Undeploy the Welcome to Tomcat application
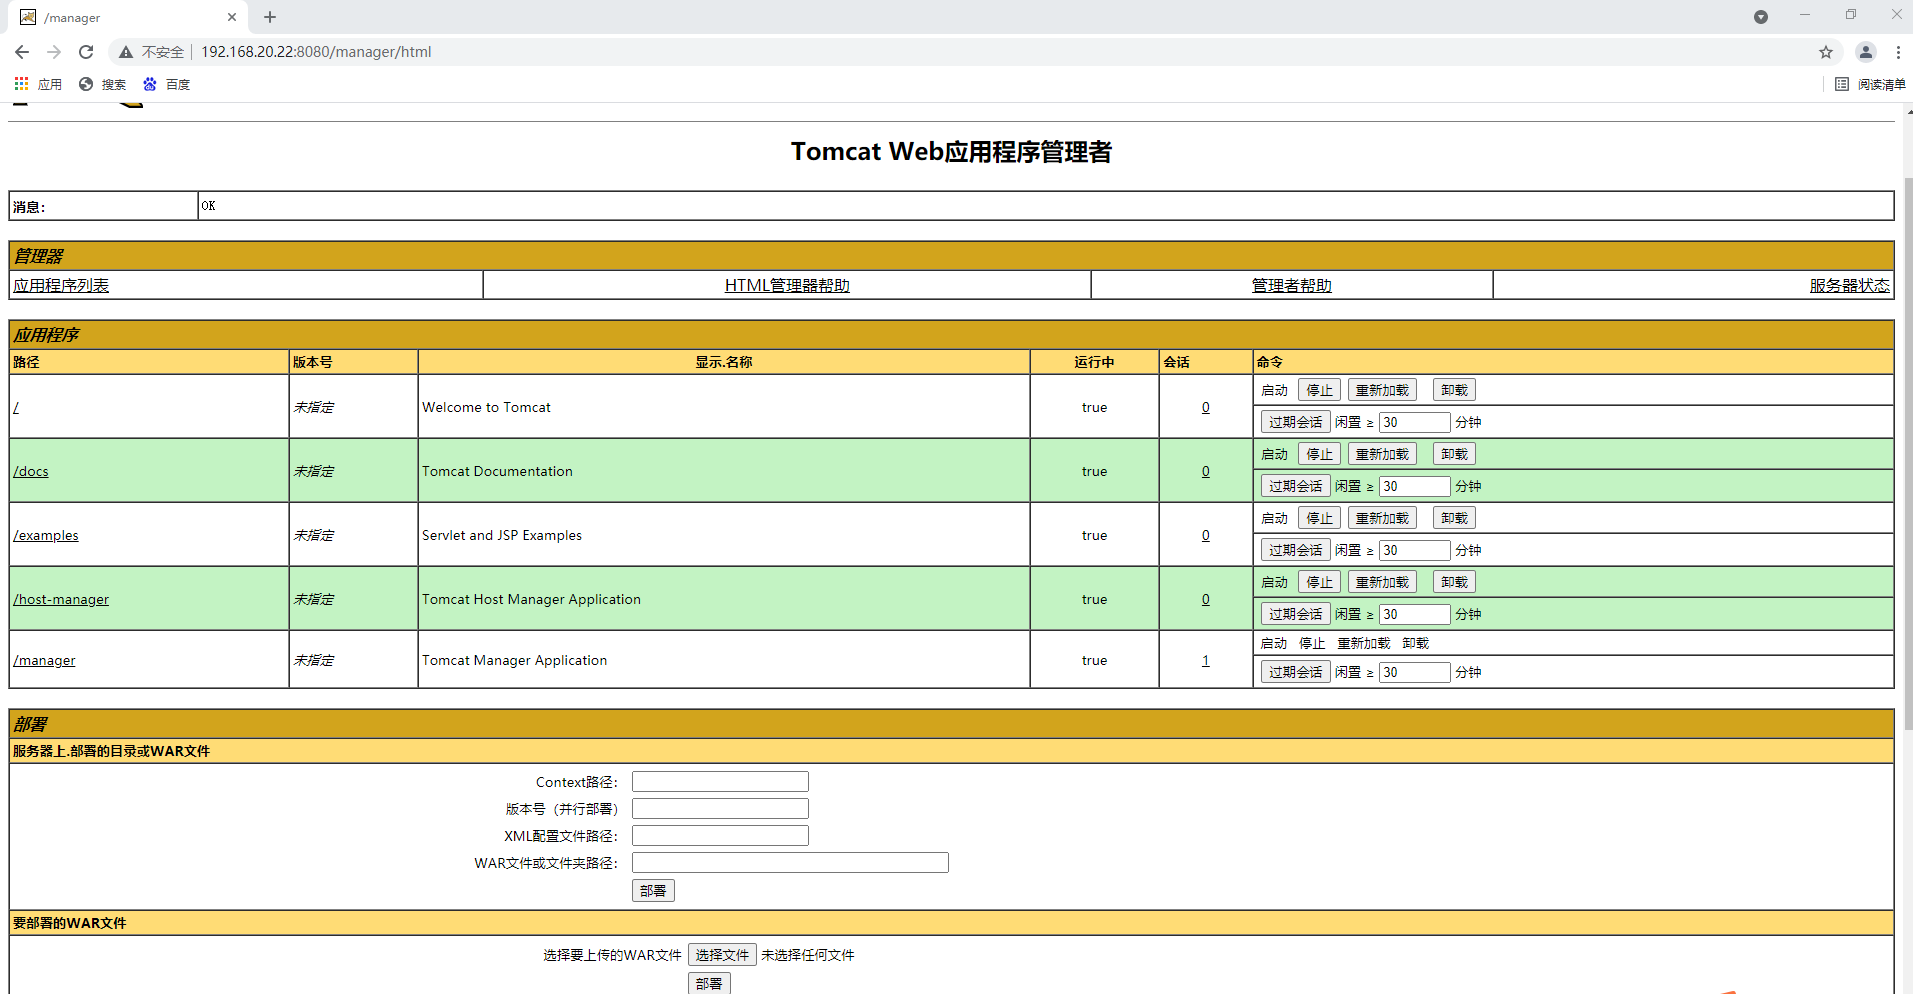This screenshot has height=994, width=1913. [x=1454, y=390]
